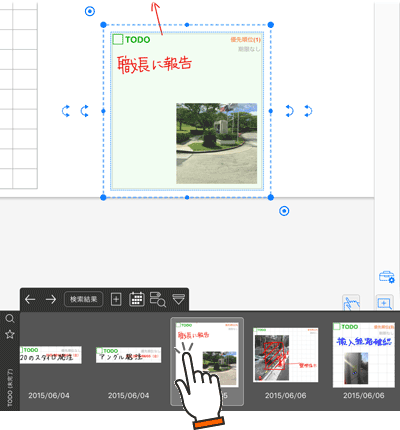The width and height of the screenshot is (400, 430).
Task: Open the toolbox settings icon
Action: [x=386, y=277]
